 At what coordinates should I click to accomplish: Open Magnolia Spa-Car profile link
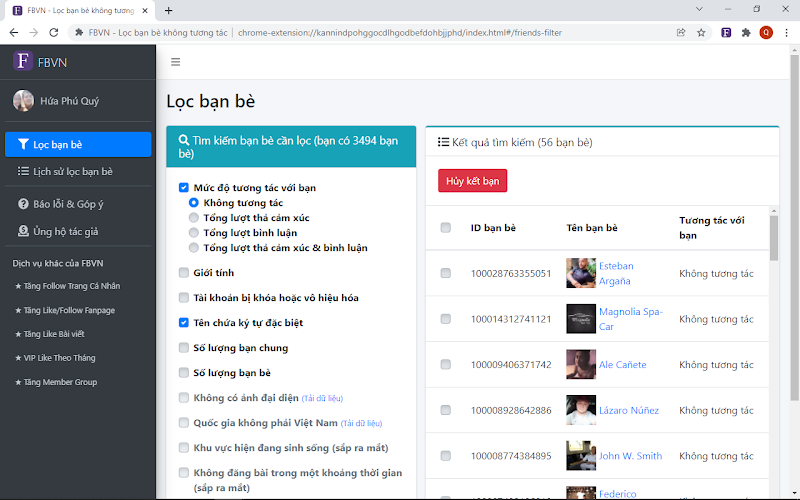631,319
